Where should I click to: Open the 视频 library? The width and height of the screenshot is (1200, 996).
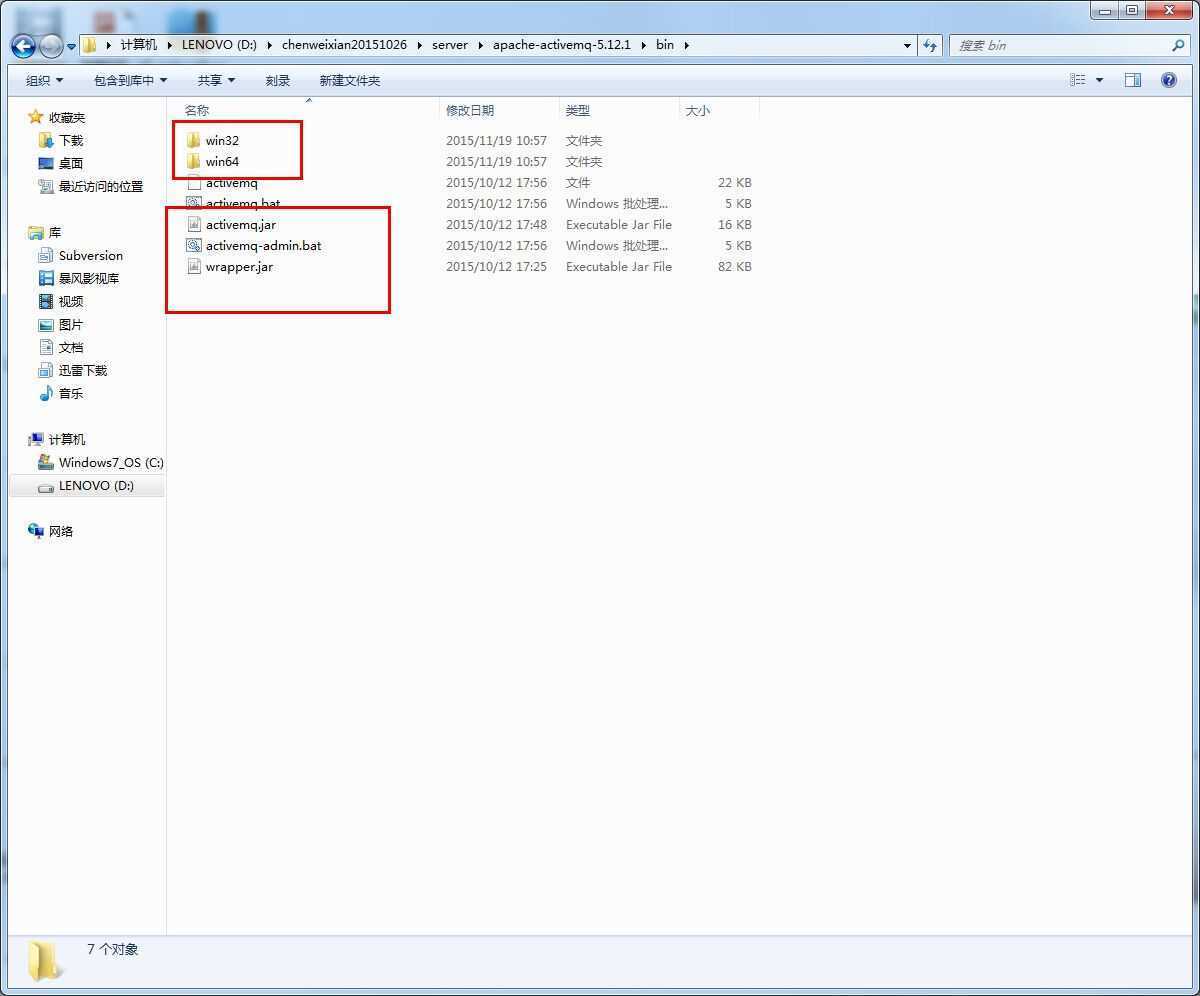click(x=70, y=301)
